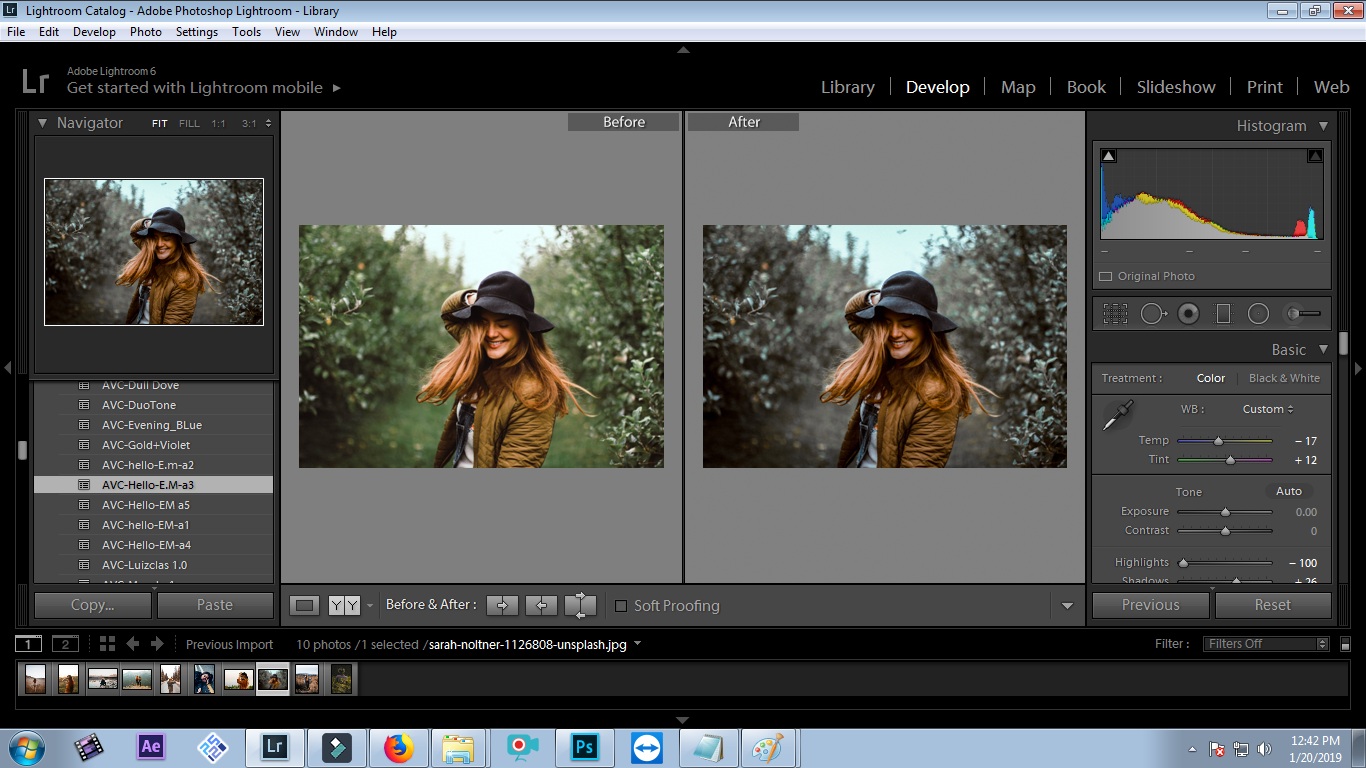
Task: Switch to Loupe view mode
Action: point(305,605)
